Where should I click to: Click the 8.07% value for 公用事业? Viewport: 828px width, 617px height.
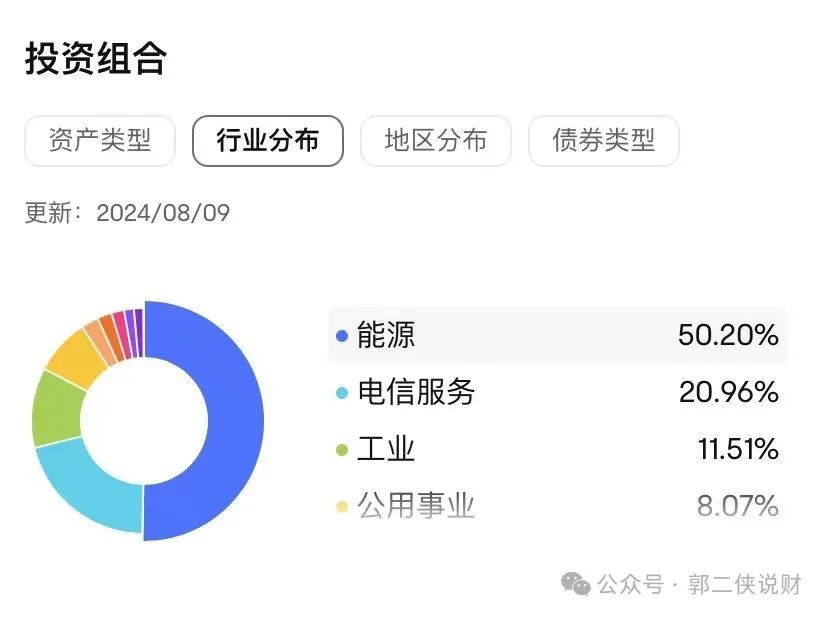(738, 506)
